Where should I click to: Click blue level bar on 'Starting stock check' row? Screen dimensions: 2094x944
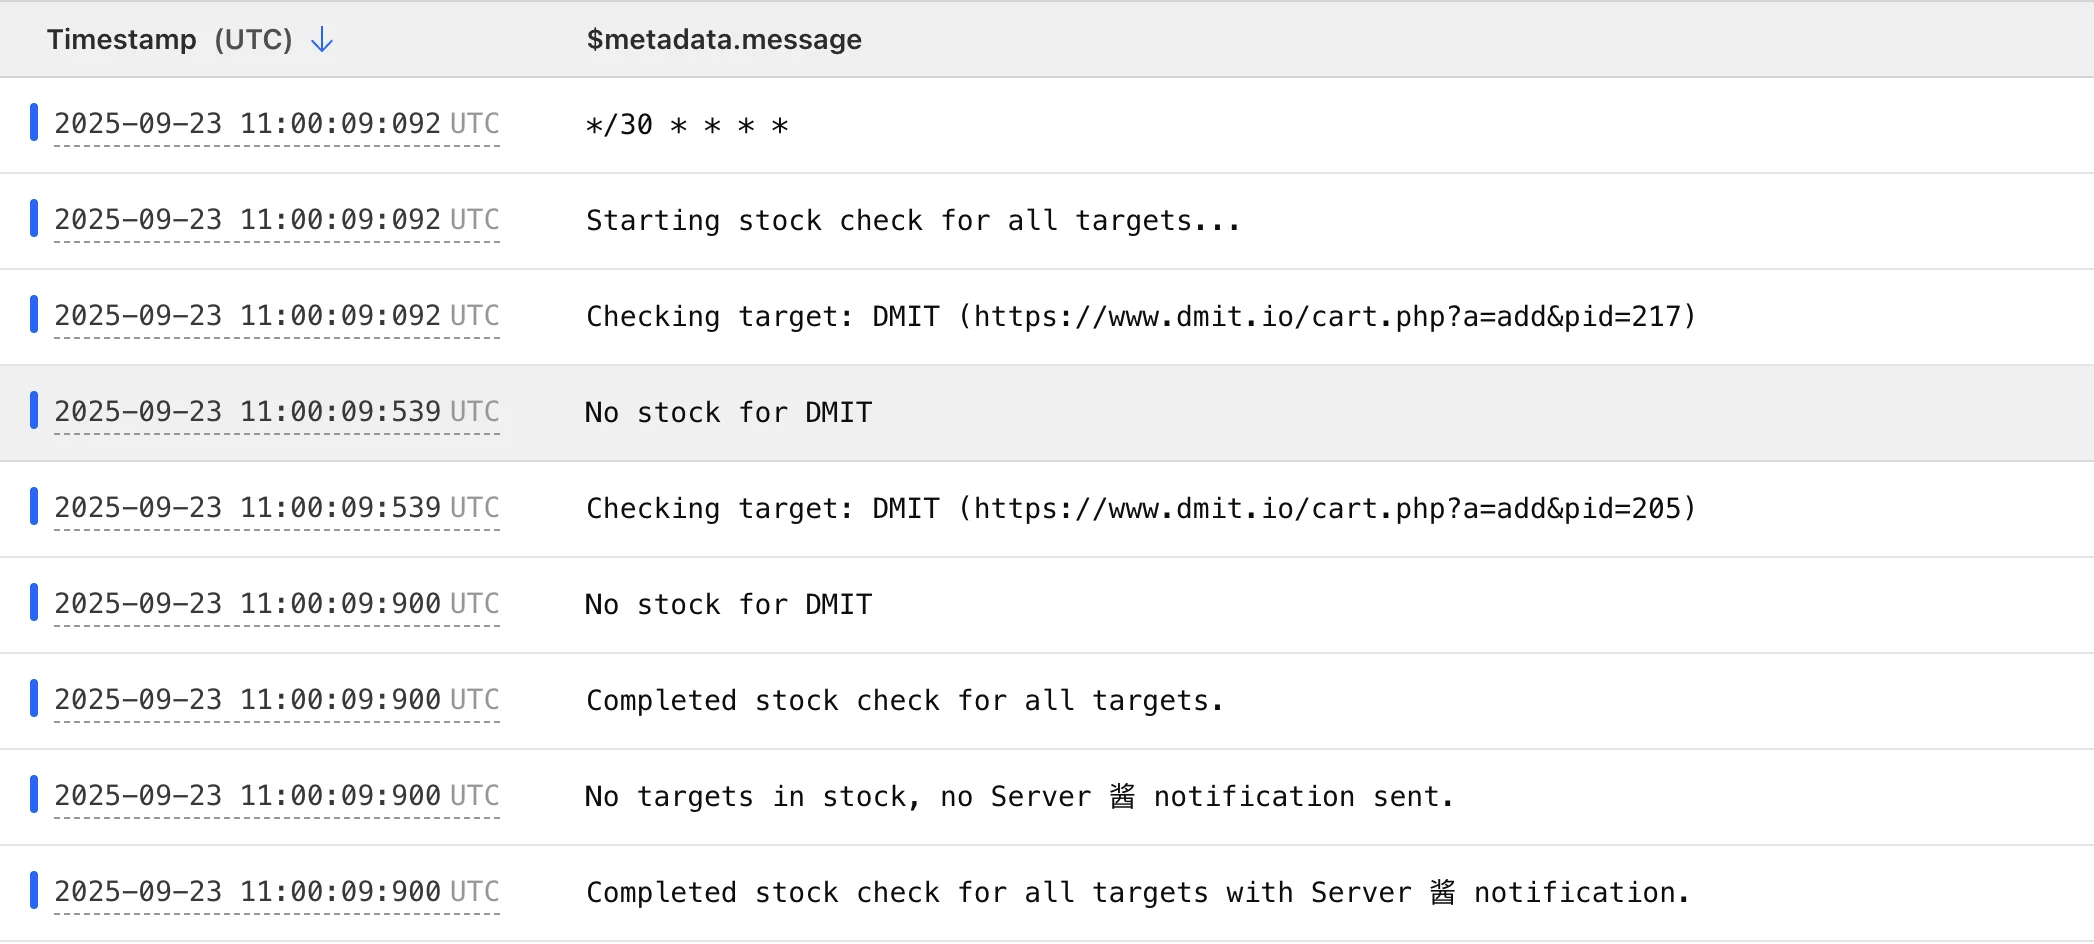34,218
